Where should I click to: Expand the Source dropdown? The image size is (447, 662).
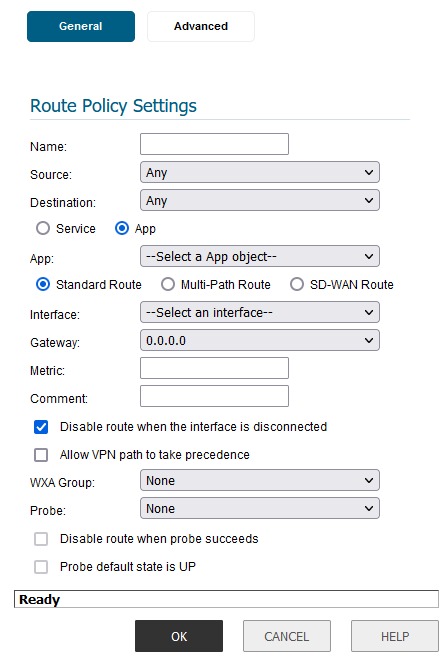coord(260,172)
